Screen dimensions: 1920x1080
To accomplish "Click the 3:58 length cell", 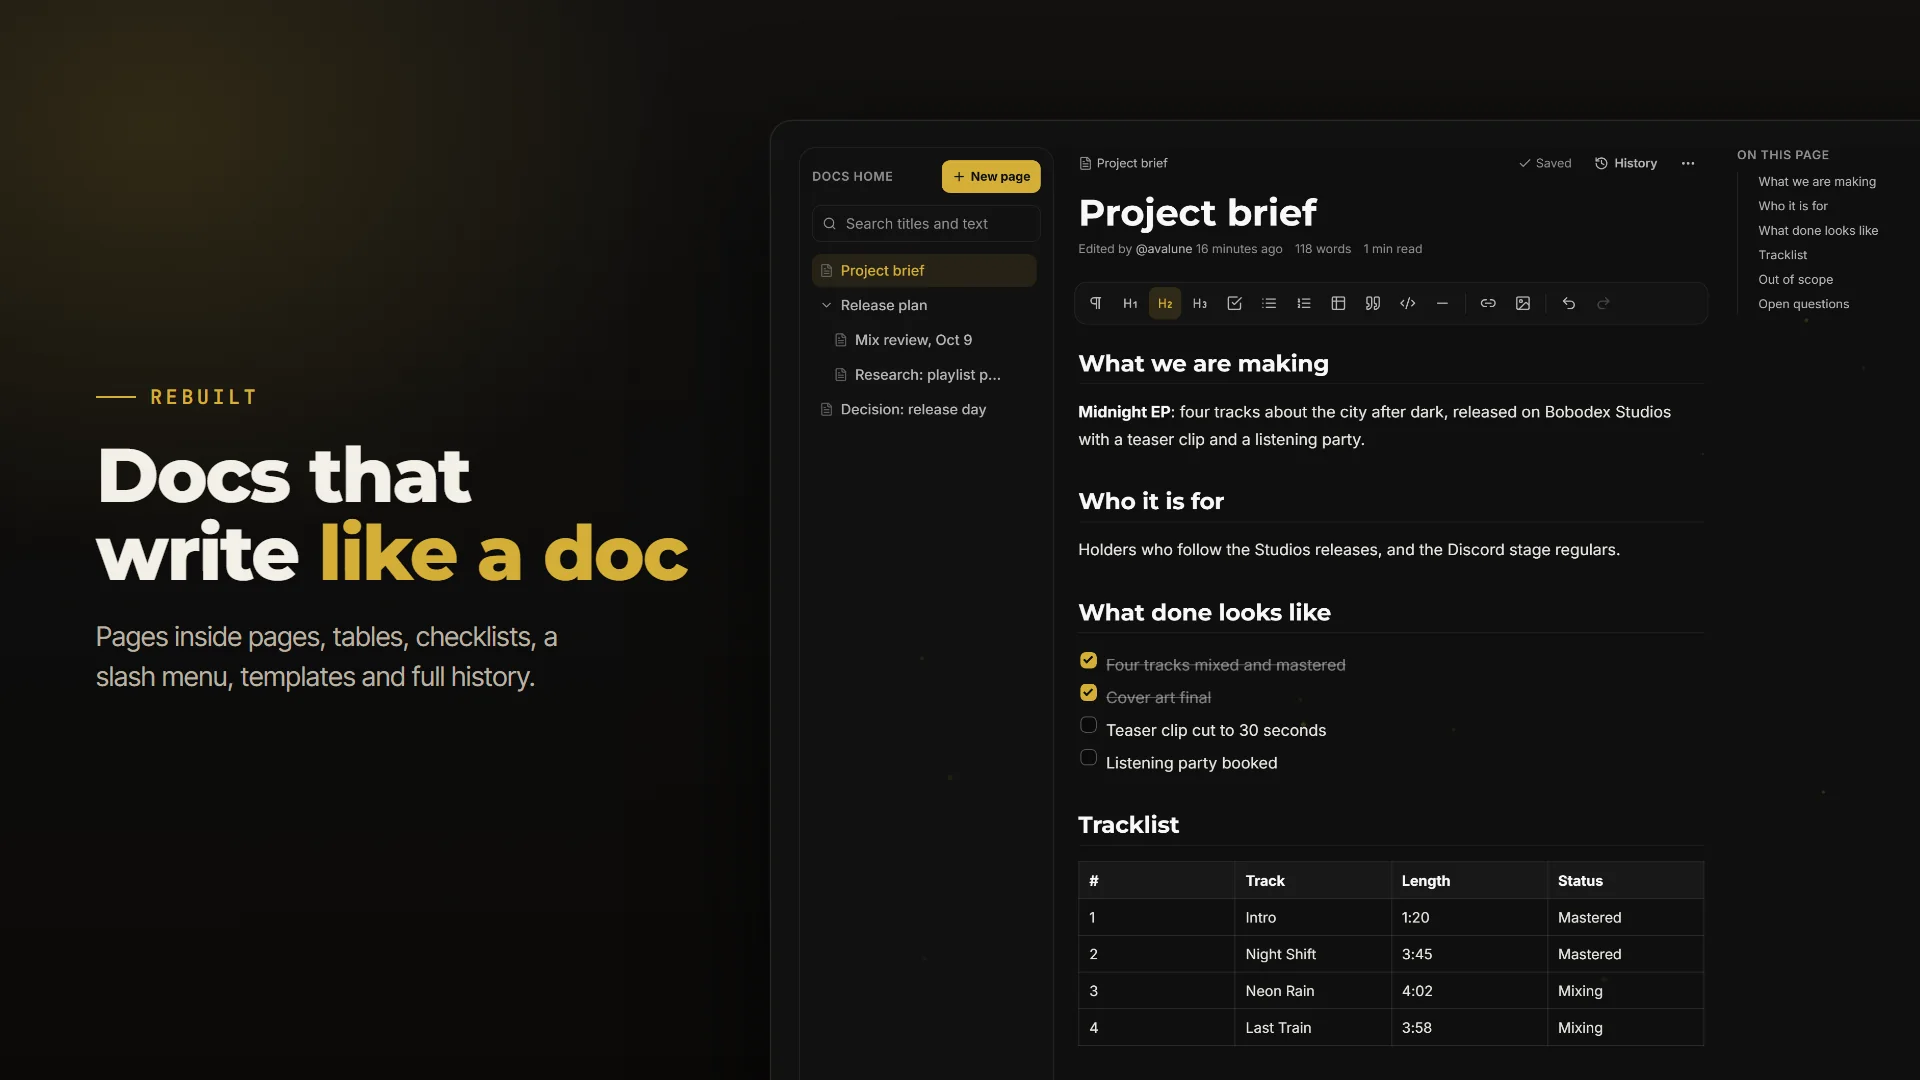I will point(1469,1028).
